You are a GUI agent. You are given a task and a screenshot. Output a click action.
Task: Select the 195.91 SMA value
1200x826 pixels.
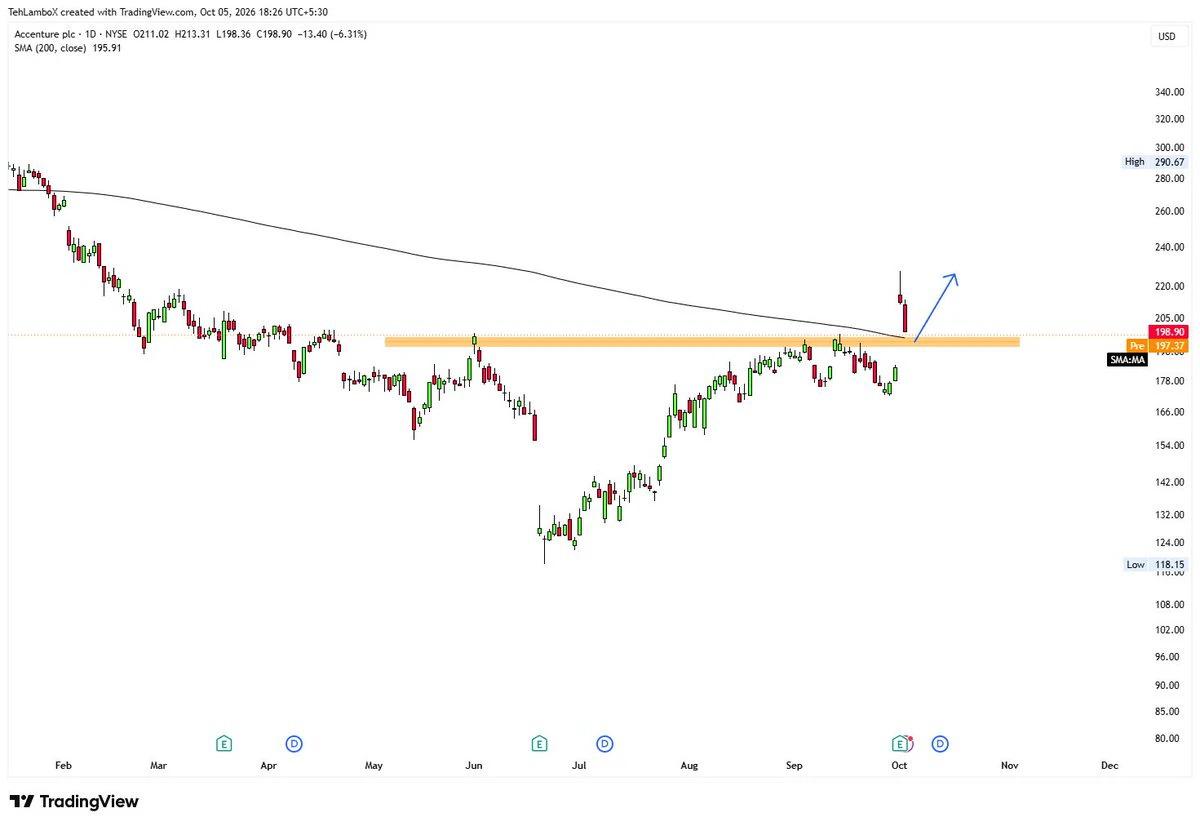105,47
